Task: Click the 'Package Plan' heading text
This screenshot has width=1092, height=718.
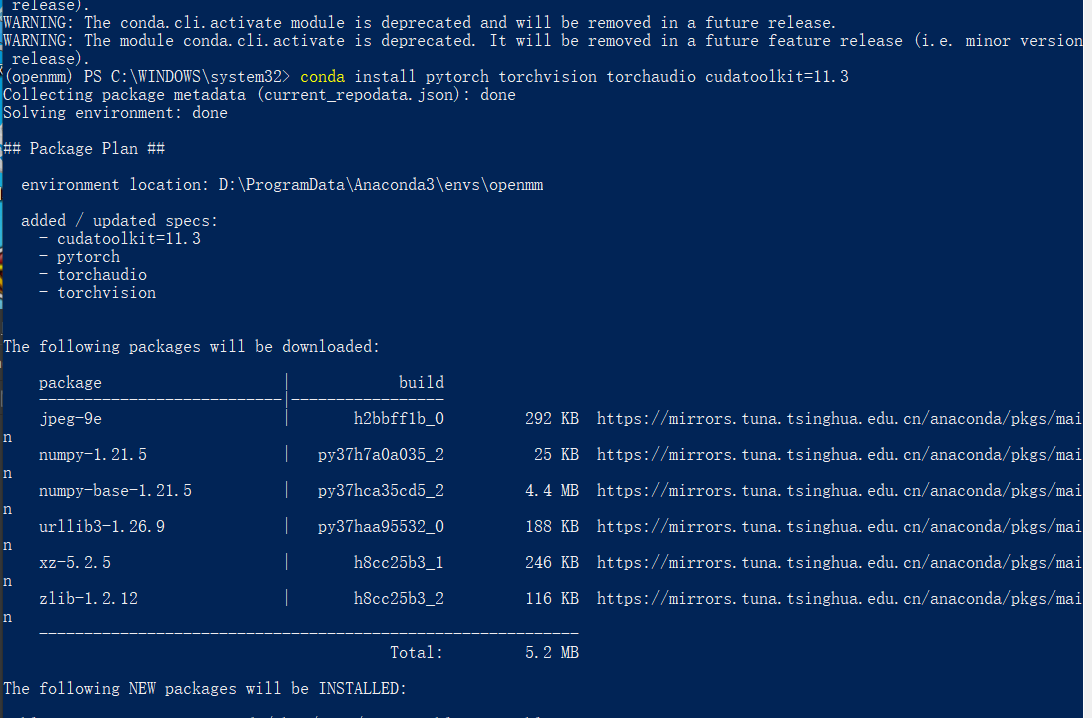Action: pos(84,148)
